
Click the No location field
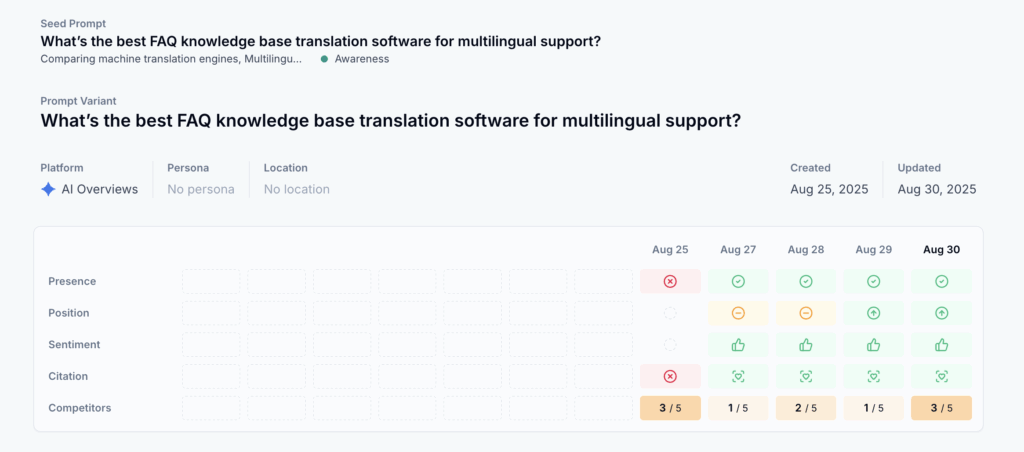pos(296,189)
